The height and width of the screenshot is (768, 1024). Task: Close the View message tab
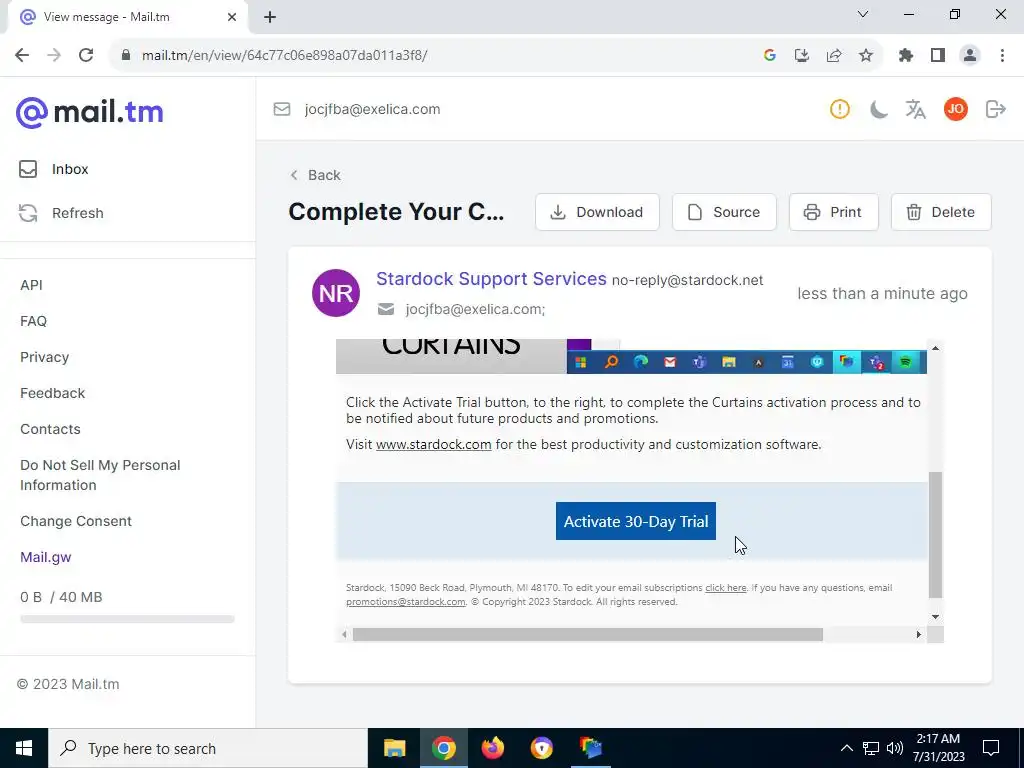pos(232,17)
